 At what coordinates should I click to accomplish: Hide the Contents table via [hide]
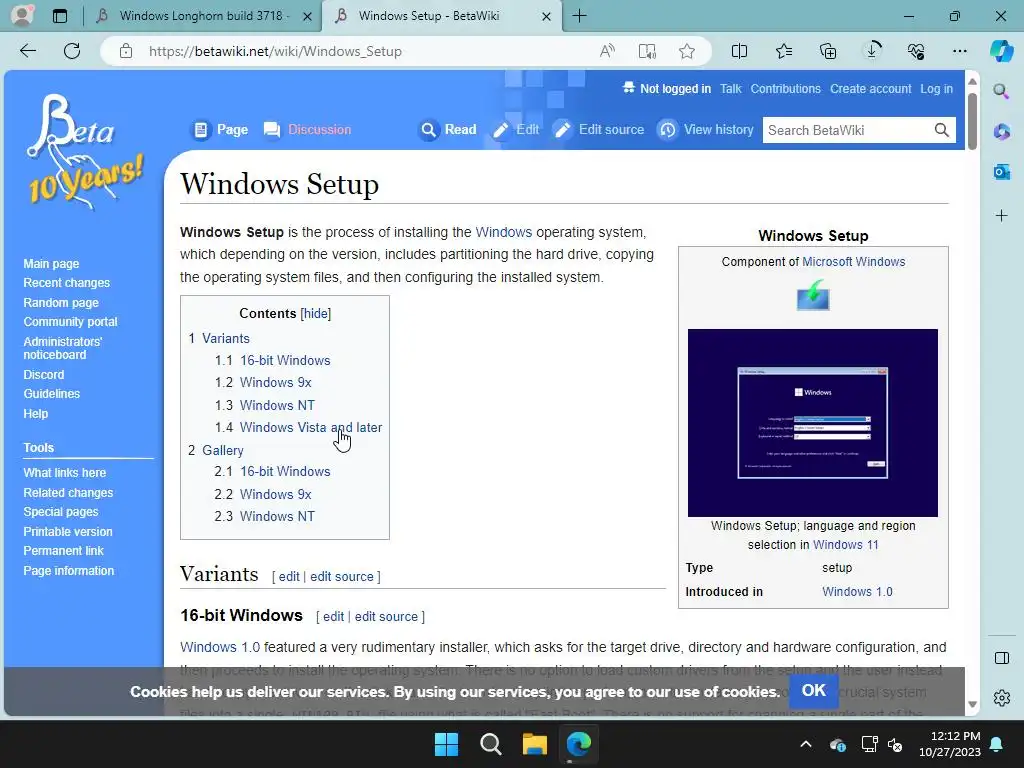(x=316, y=313)
